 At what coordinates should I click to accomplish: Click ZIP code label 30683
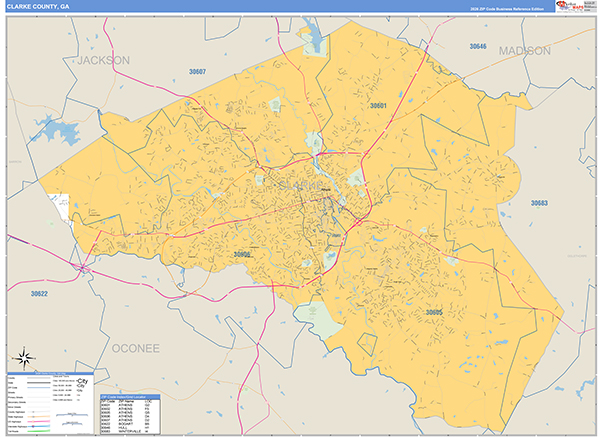(x=539, y=203)
